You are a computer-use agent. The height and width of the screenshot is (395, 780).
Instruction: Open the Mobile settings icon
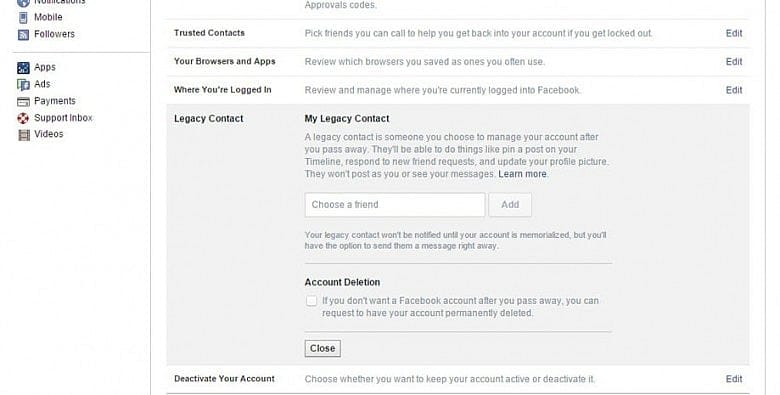click(23, 17)
